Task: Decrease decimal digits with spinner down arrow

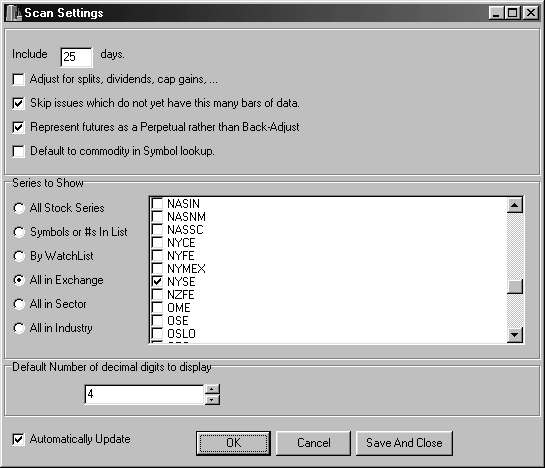Action: point(212,400)
